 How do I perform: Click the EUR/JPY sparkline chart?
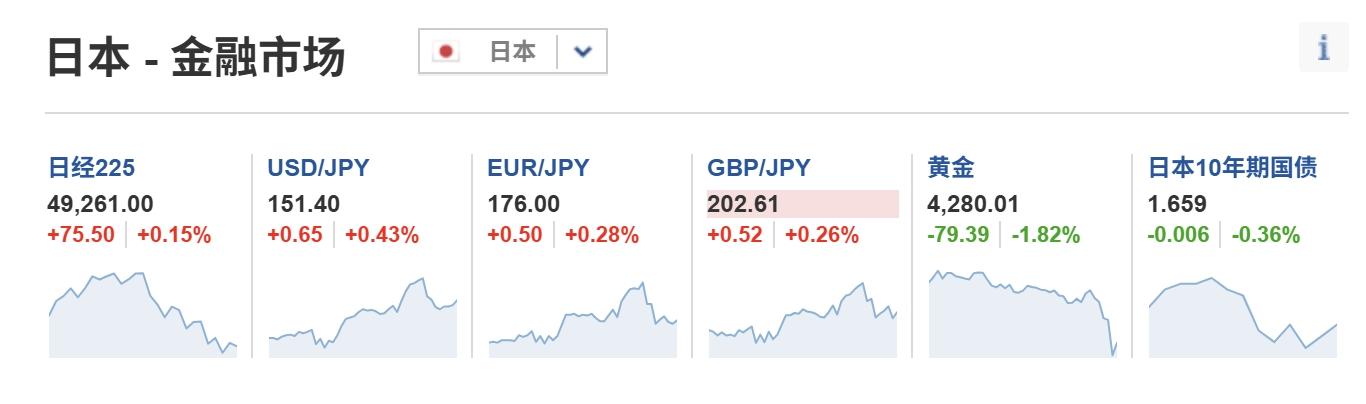click(582, 314)
